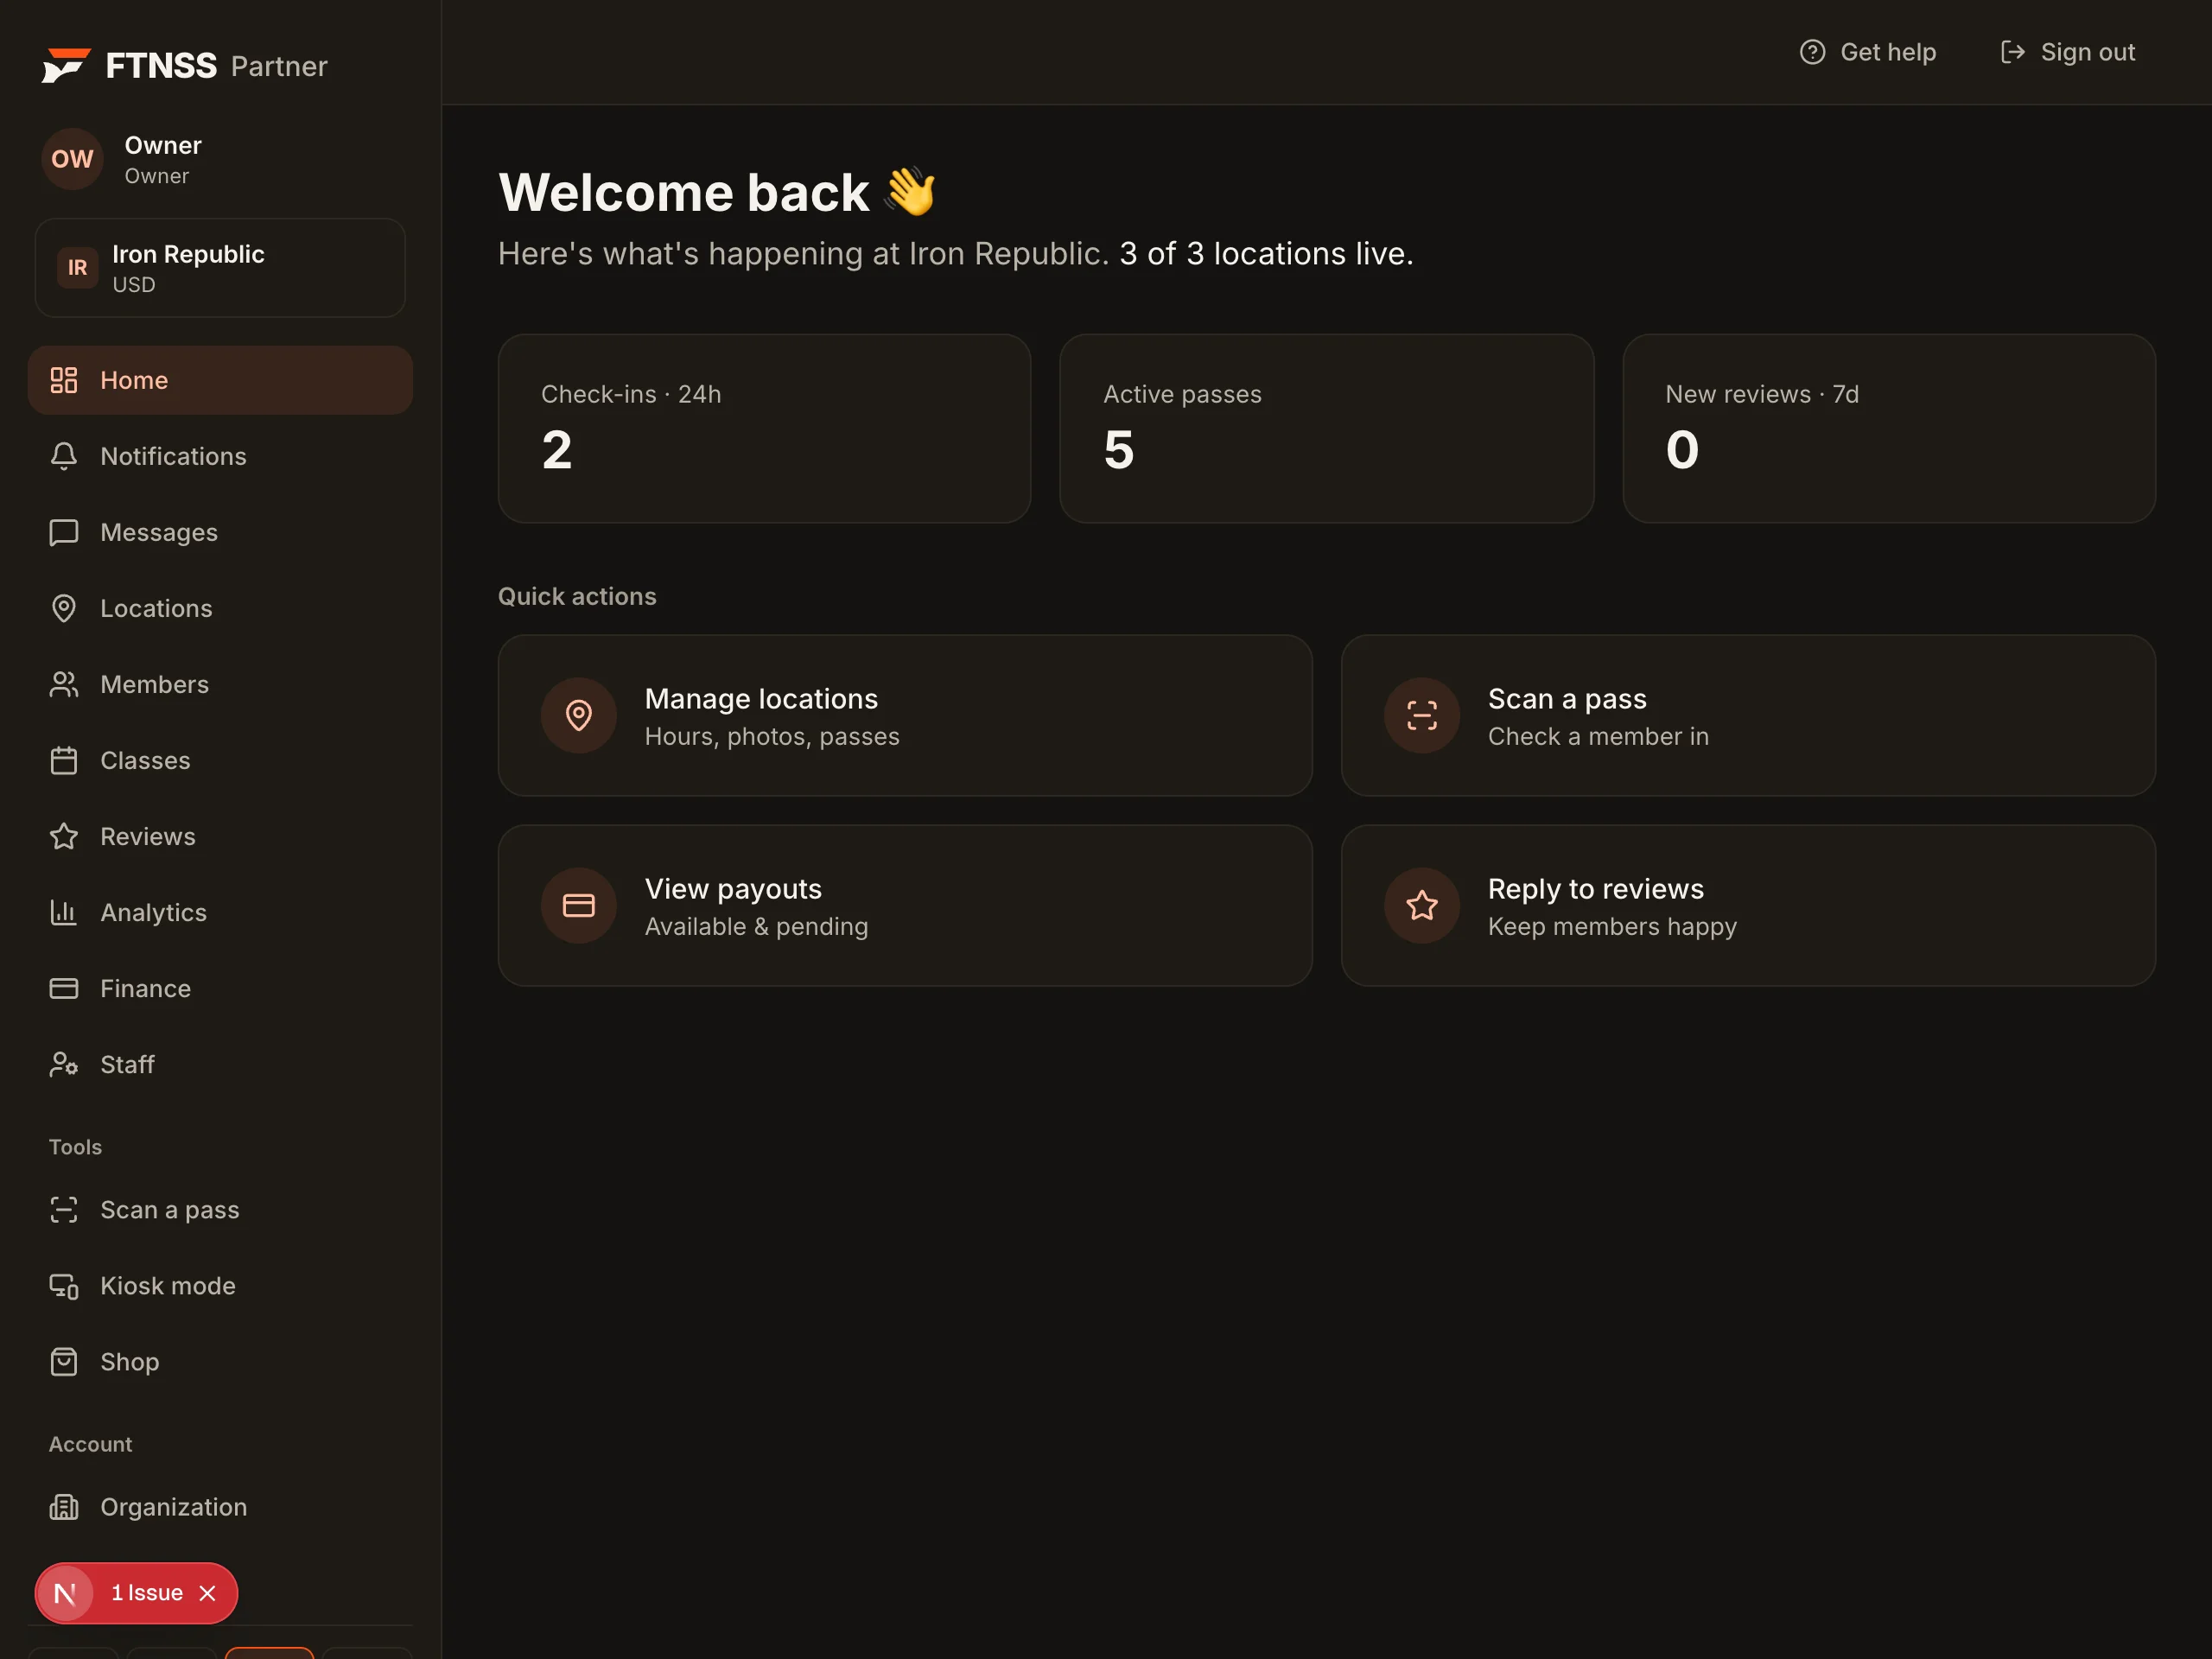Click the IR organization badge icon

click(x=77, y=268)
